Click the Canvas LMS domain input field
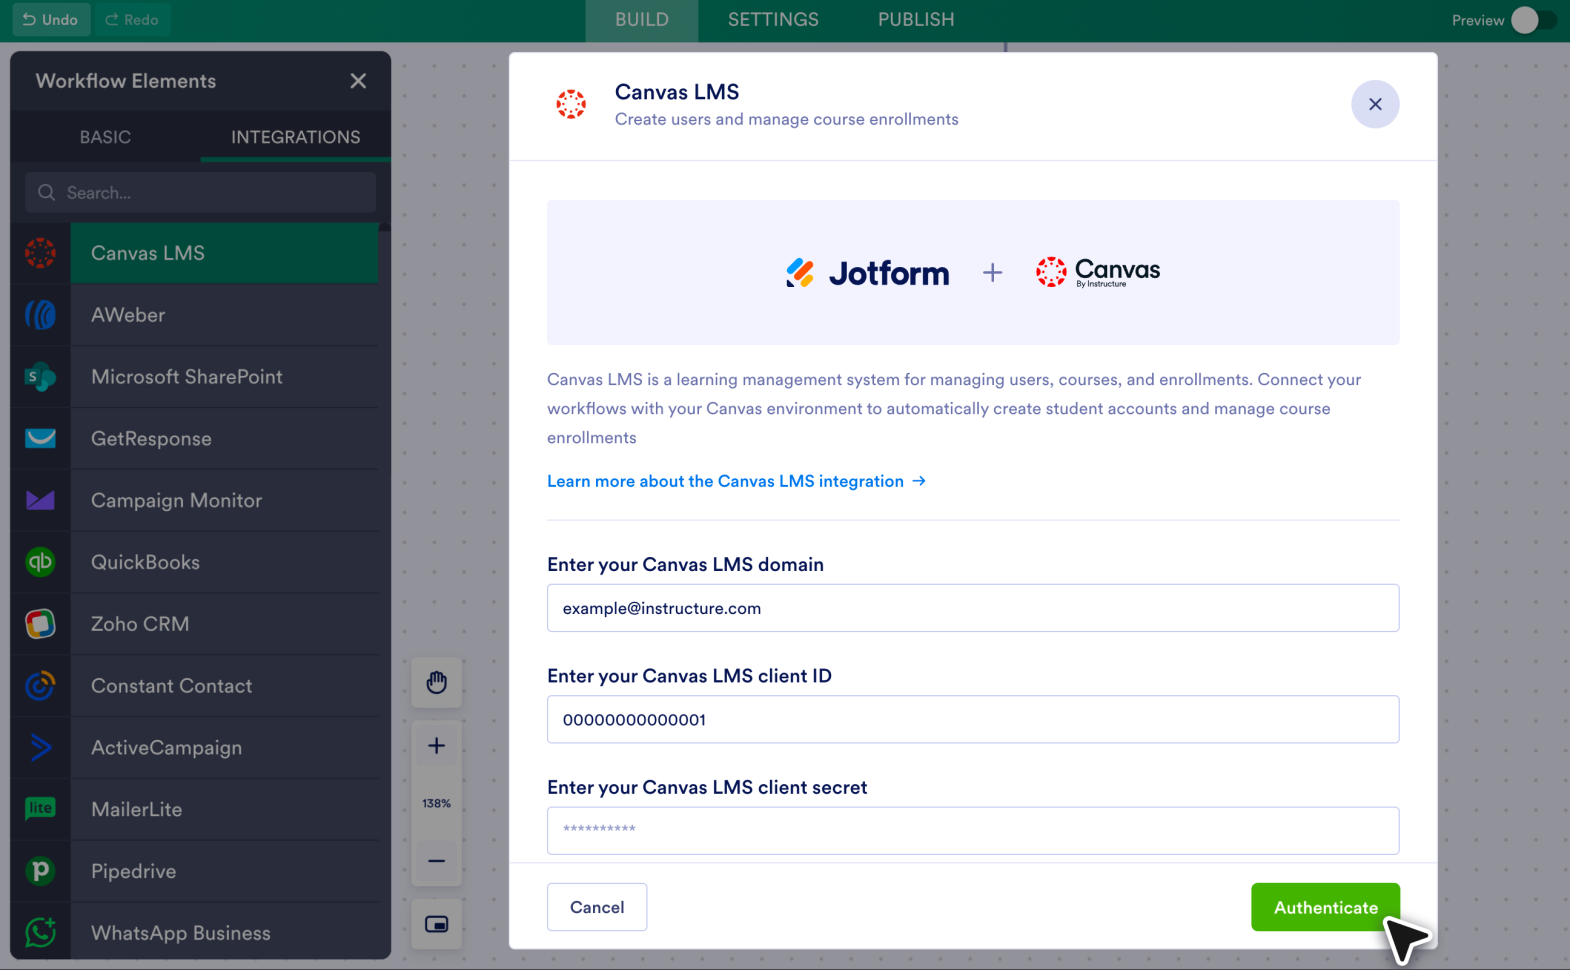The image size is (1570, 970). pos(973,608)
